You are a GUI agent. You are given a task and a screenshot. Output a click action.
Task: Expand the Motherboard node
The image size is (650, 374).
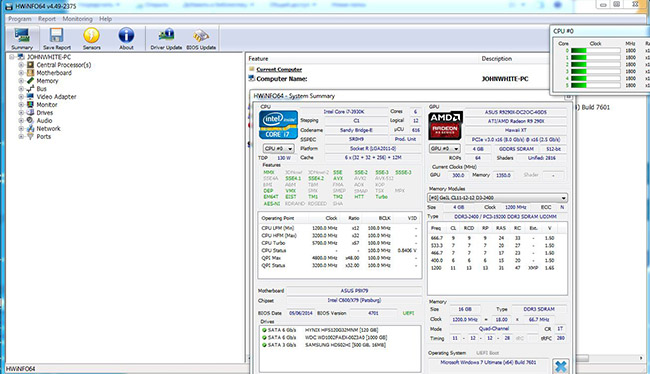point(21,73)
